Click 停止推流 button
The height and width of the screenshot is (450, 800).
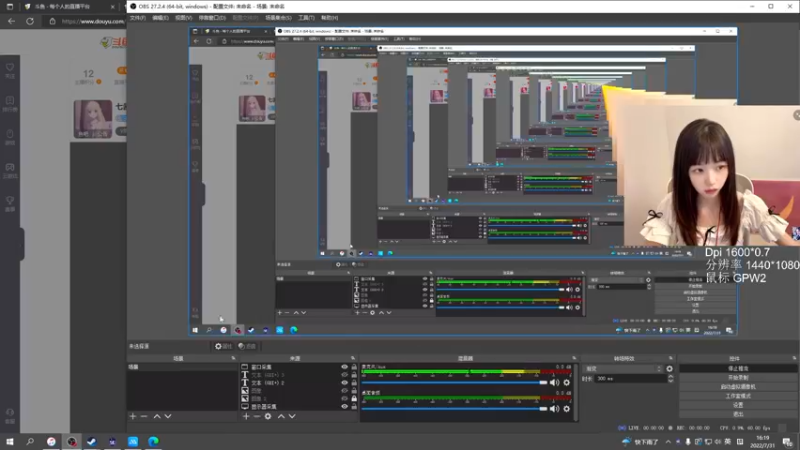click(738, 368)
